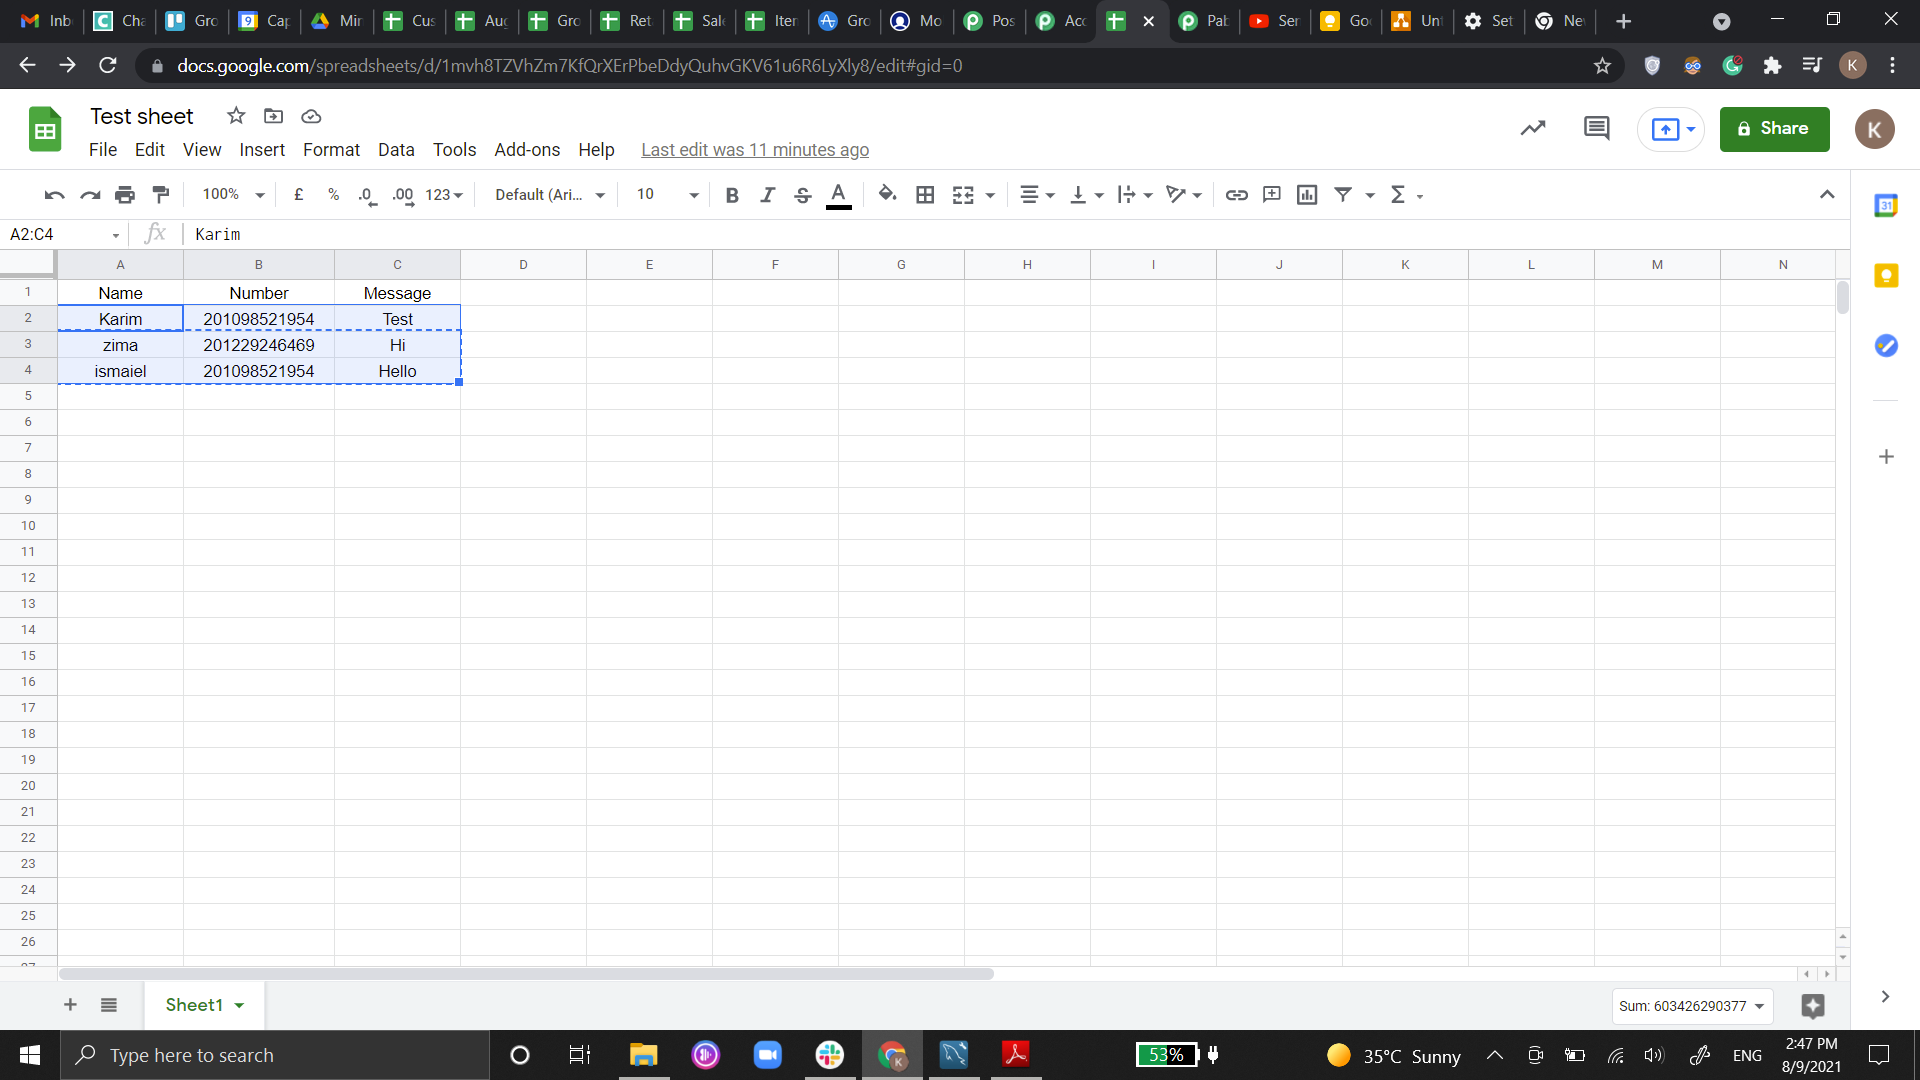Click the merge cells icon

[963, 195]
